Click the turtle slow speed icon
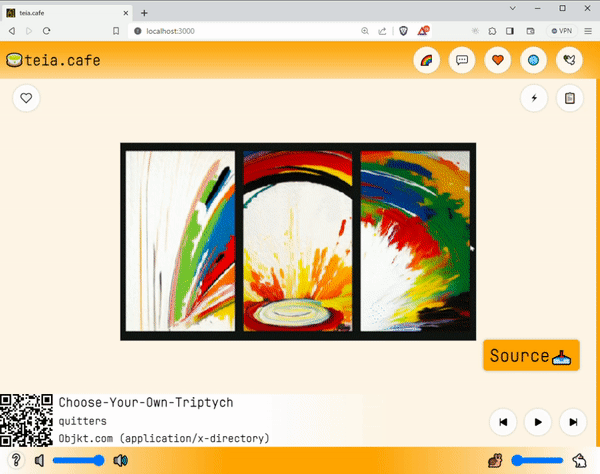Screen dimensions: 600x474 click(495, 461)
